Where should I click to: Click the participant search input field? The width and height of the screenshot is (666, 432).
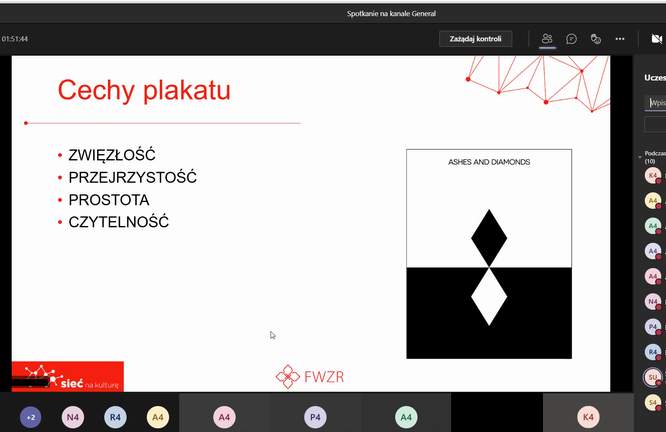pyautogui.click(x=656, y=102)
